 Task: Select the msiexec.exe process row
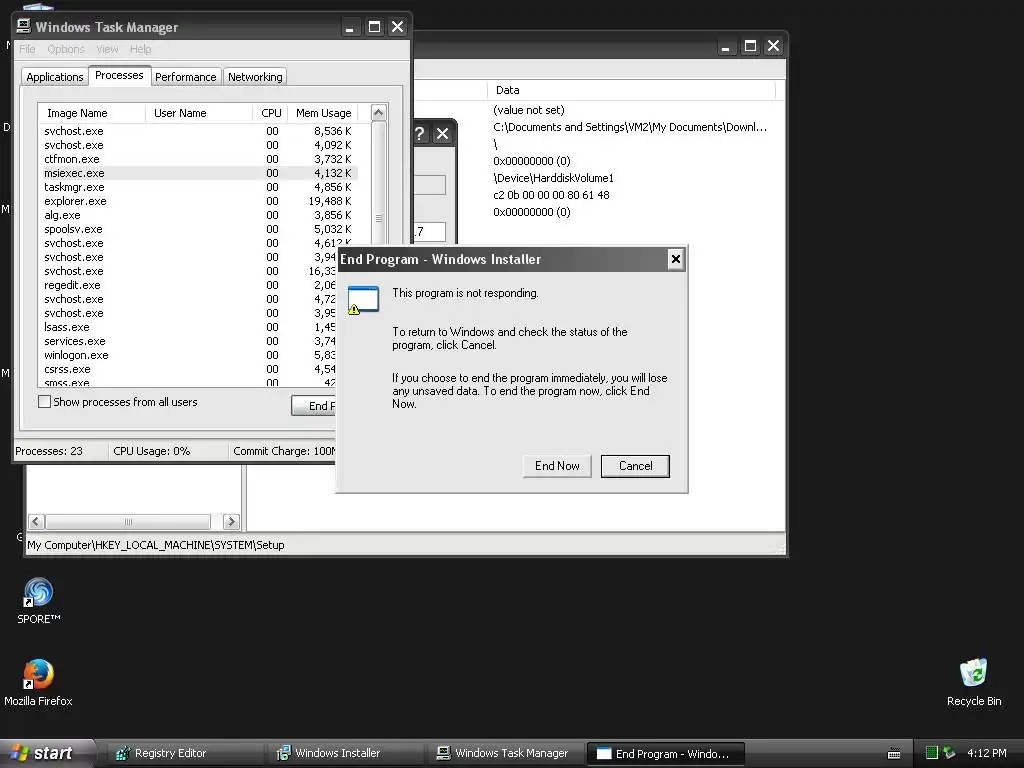click(198, 173)
